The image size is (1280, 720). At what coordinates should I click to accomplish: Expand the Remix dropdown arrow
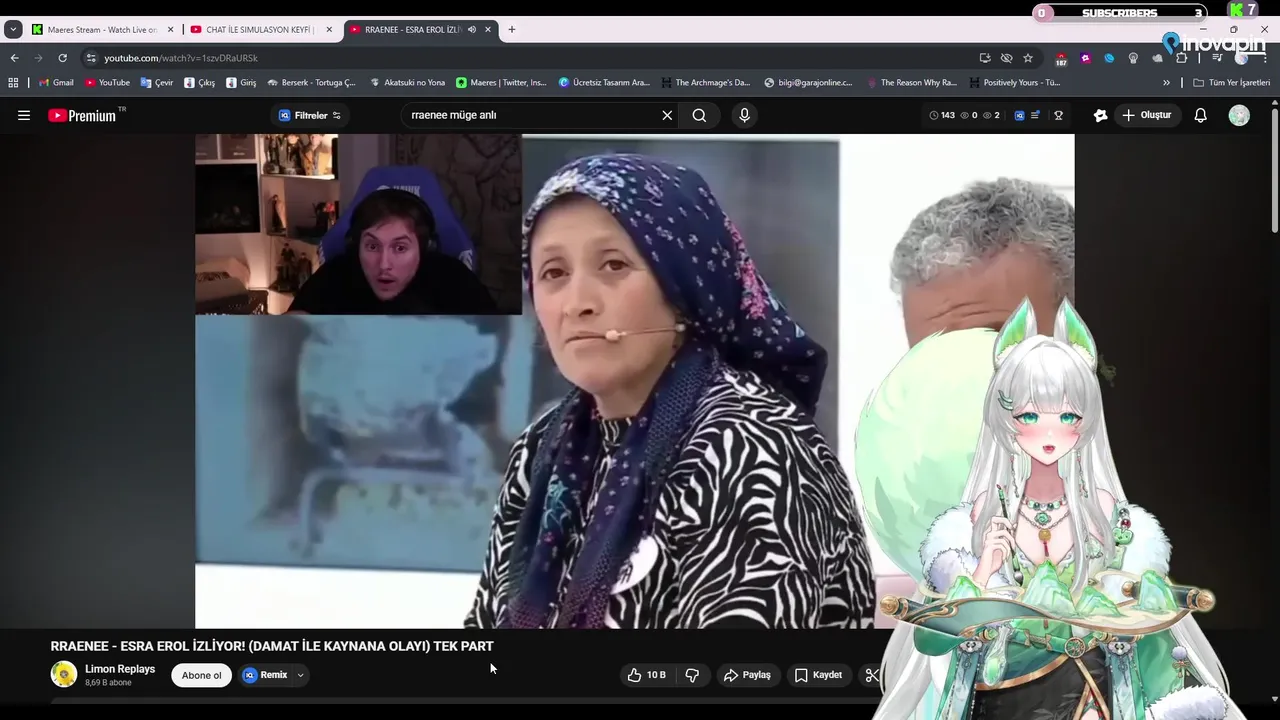coord(300,675)
